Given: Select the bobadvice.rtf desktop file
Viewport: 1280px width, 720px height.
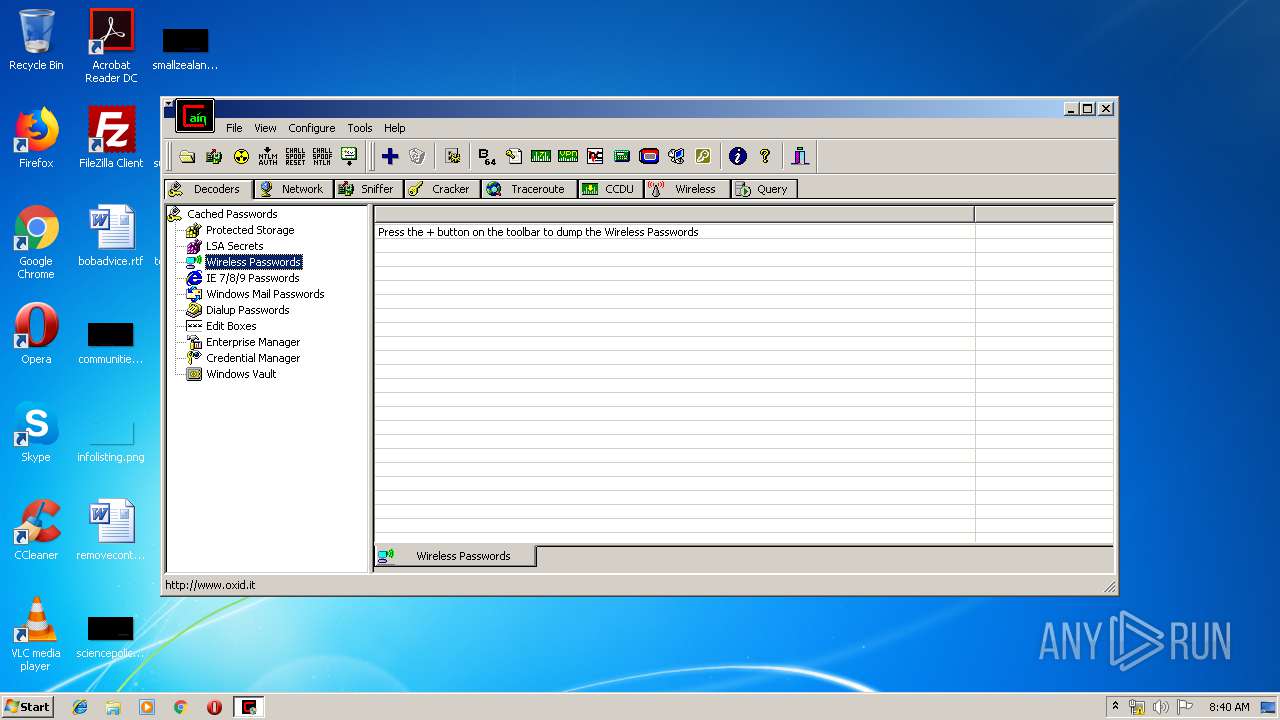Looking at the screenshot, I should pyautogui.click(x=111, y=236).
